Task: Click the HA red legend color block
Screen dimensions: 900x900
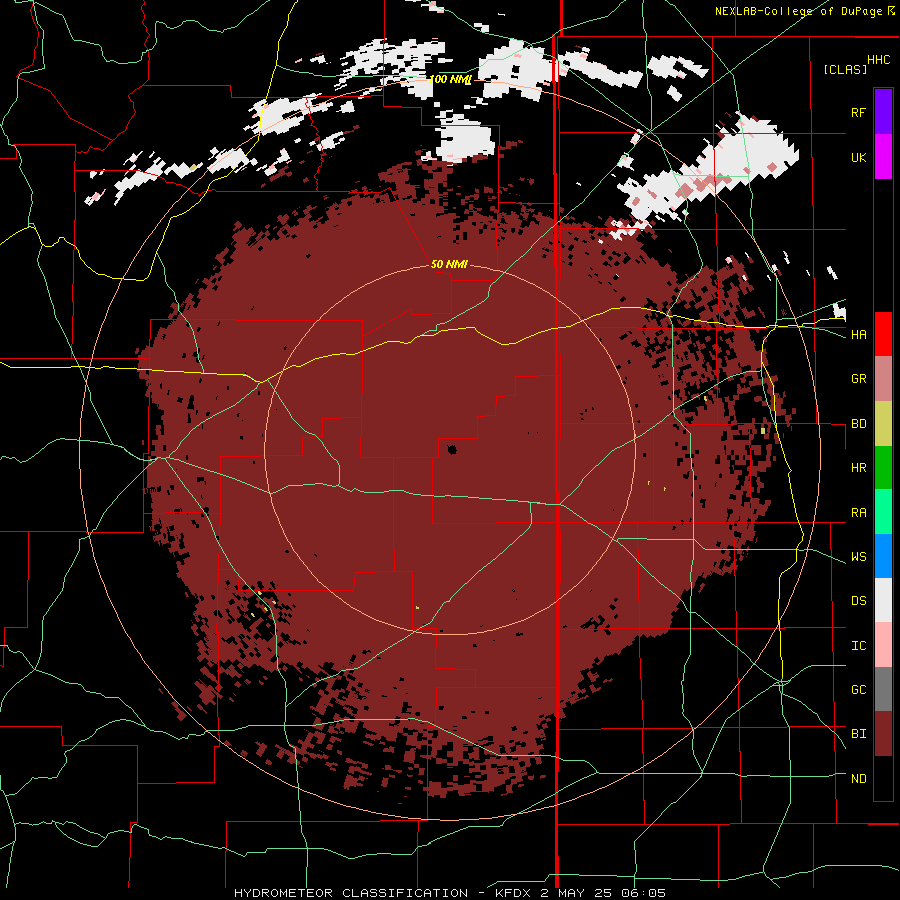Action: tap(883, 334)
